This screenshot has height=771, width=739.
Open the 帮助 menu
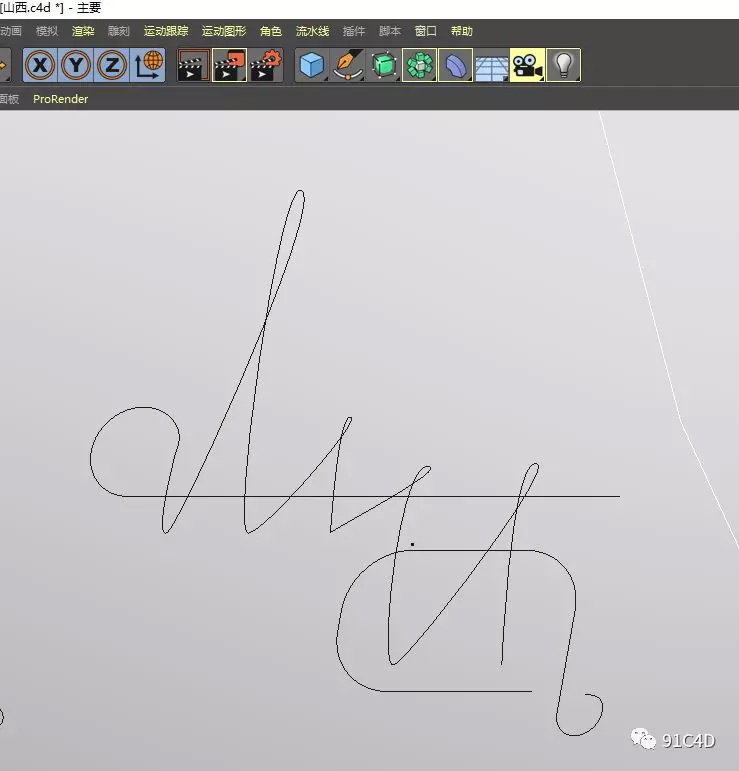462,31
